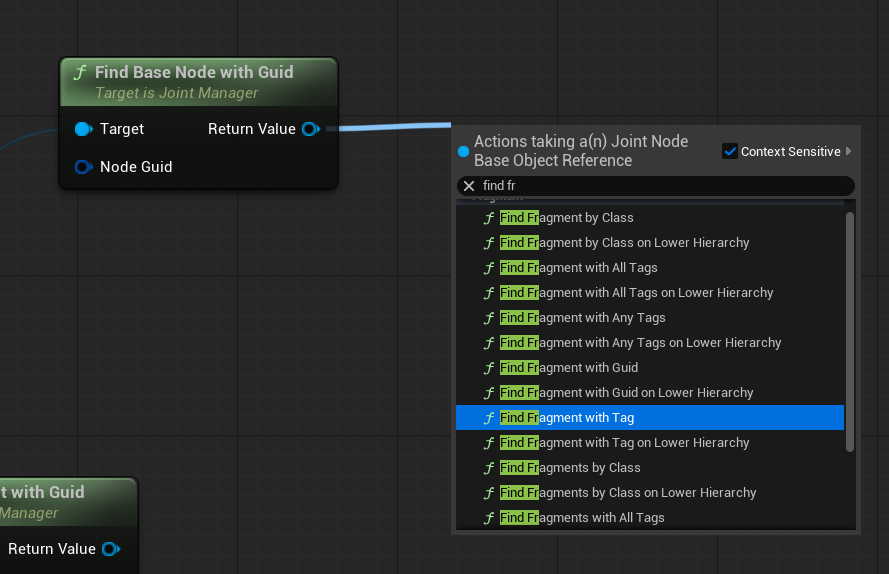Click function icon on Find Base Node header
The width and height of the screenshot is (889, 574).
[80, 73]
